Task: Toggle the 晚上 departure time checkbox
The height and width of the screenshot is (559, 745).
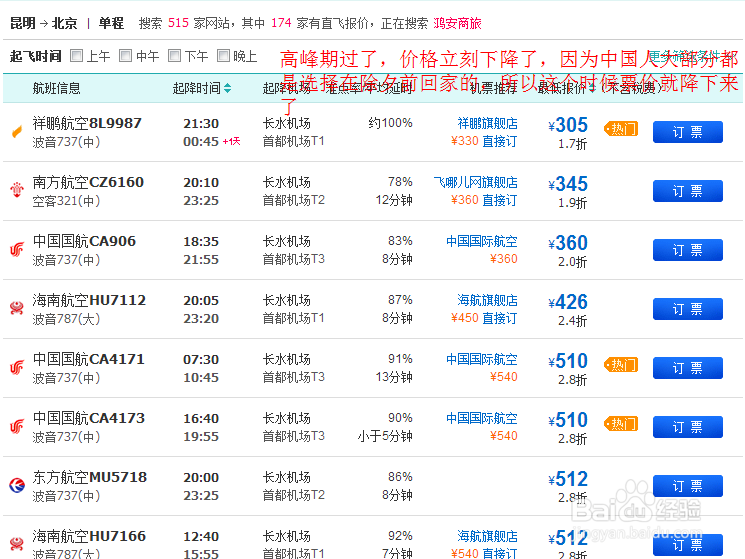Action: [223, 56]
